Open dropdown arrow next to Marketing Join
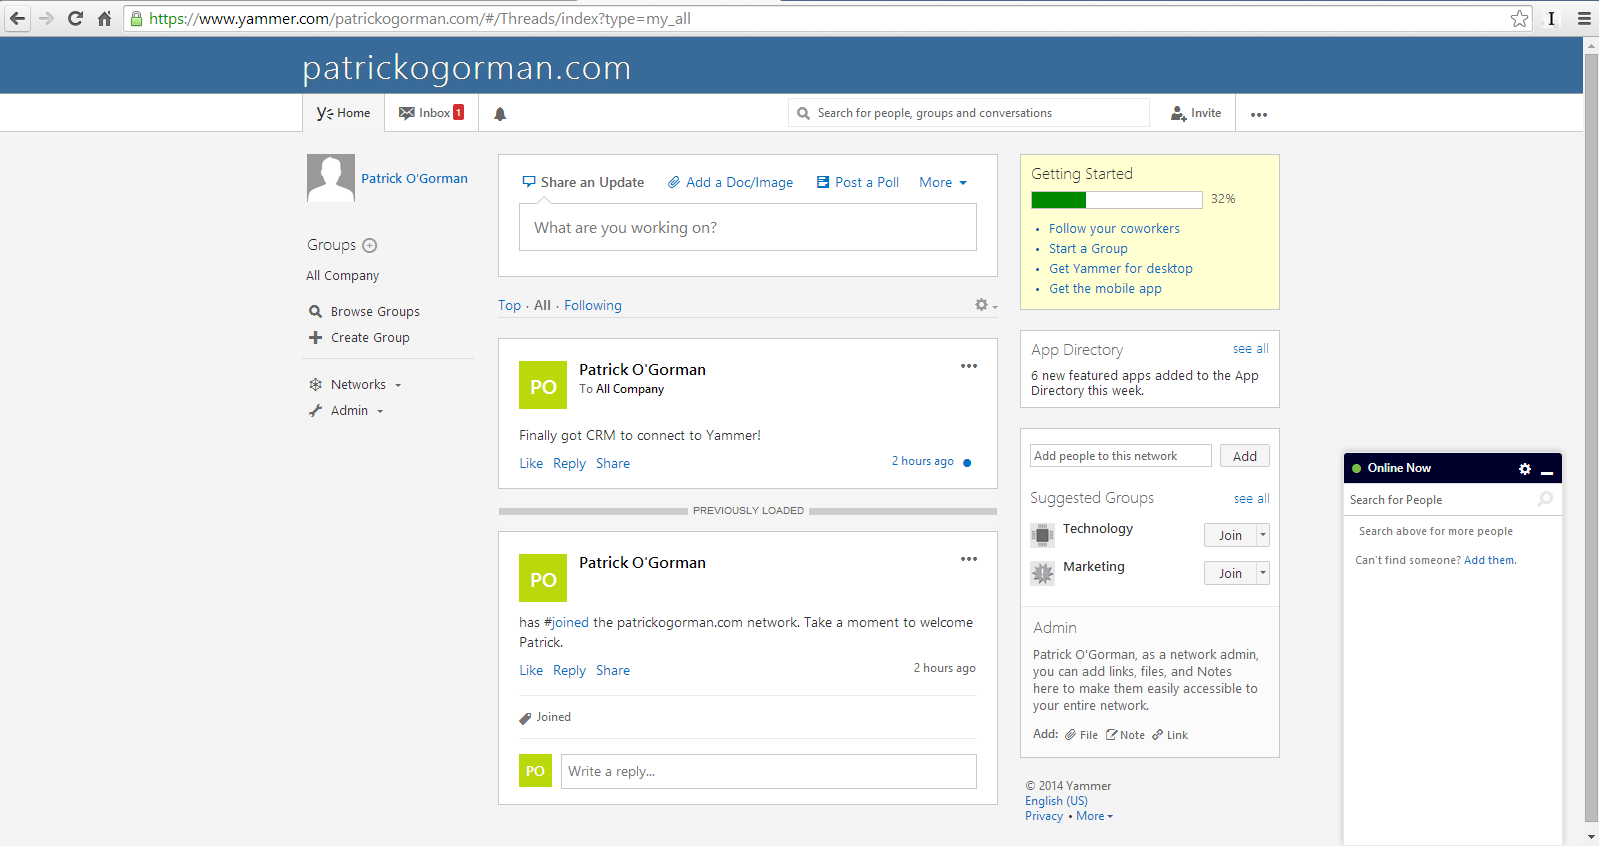1599x846 pixels. coord(1263,573)
